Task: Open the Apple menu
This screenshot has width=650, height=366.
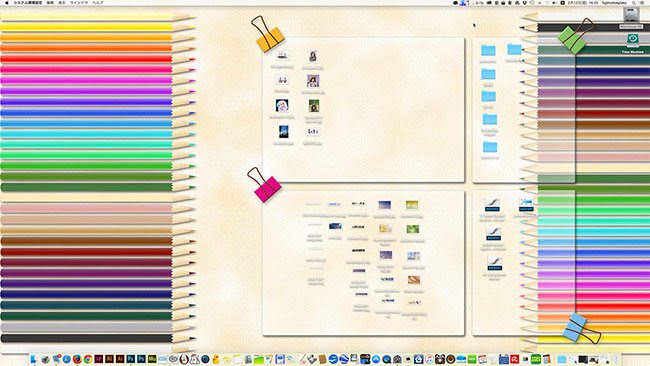Action: pos(7,2)
